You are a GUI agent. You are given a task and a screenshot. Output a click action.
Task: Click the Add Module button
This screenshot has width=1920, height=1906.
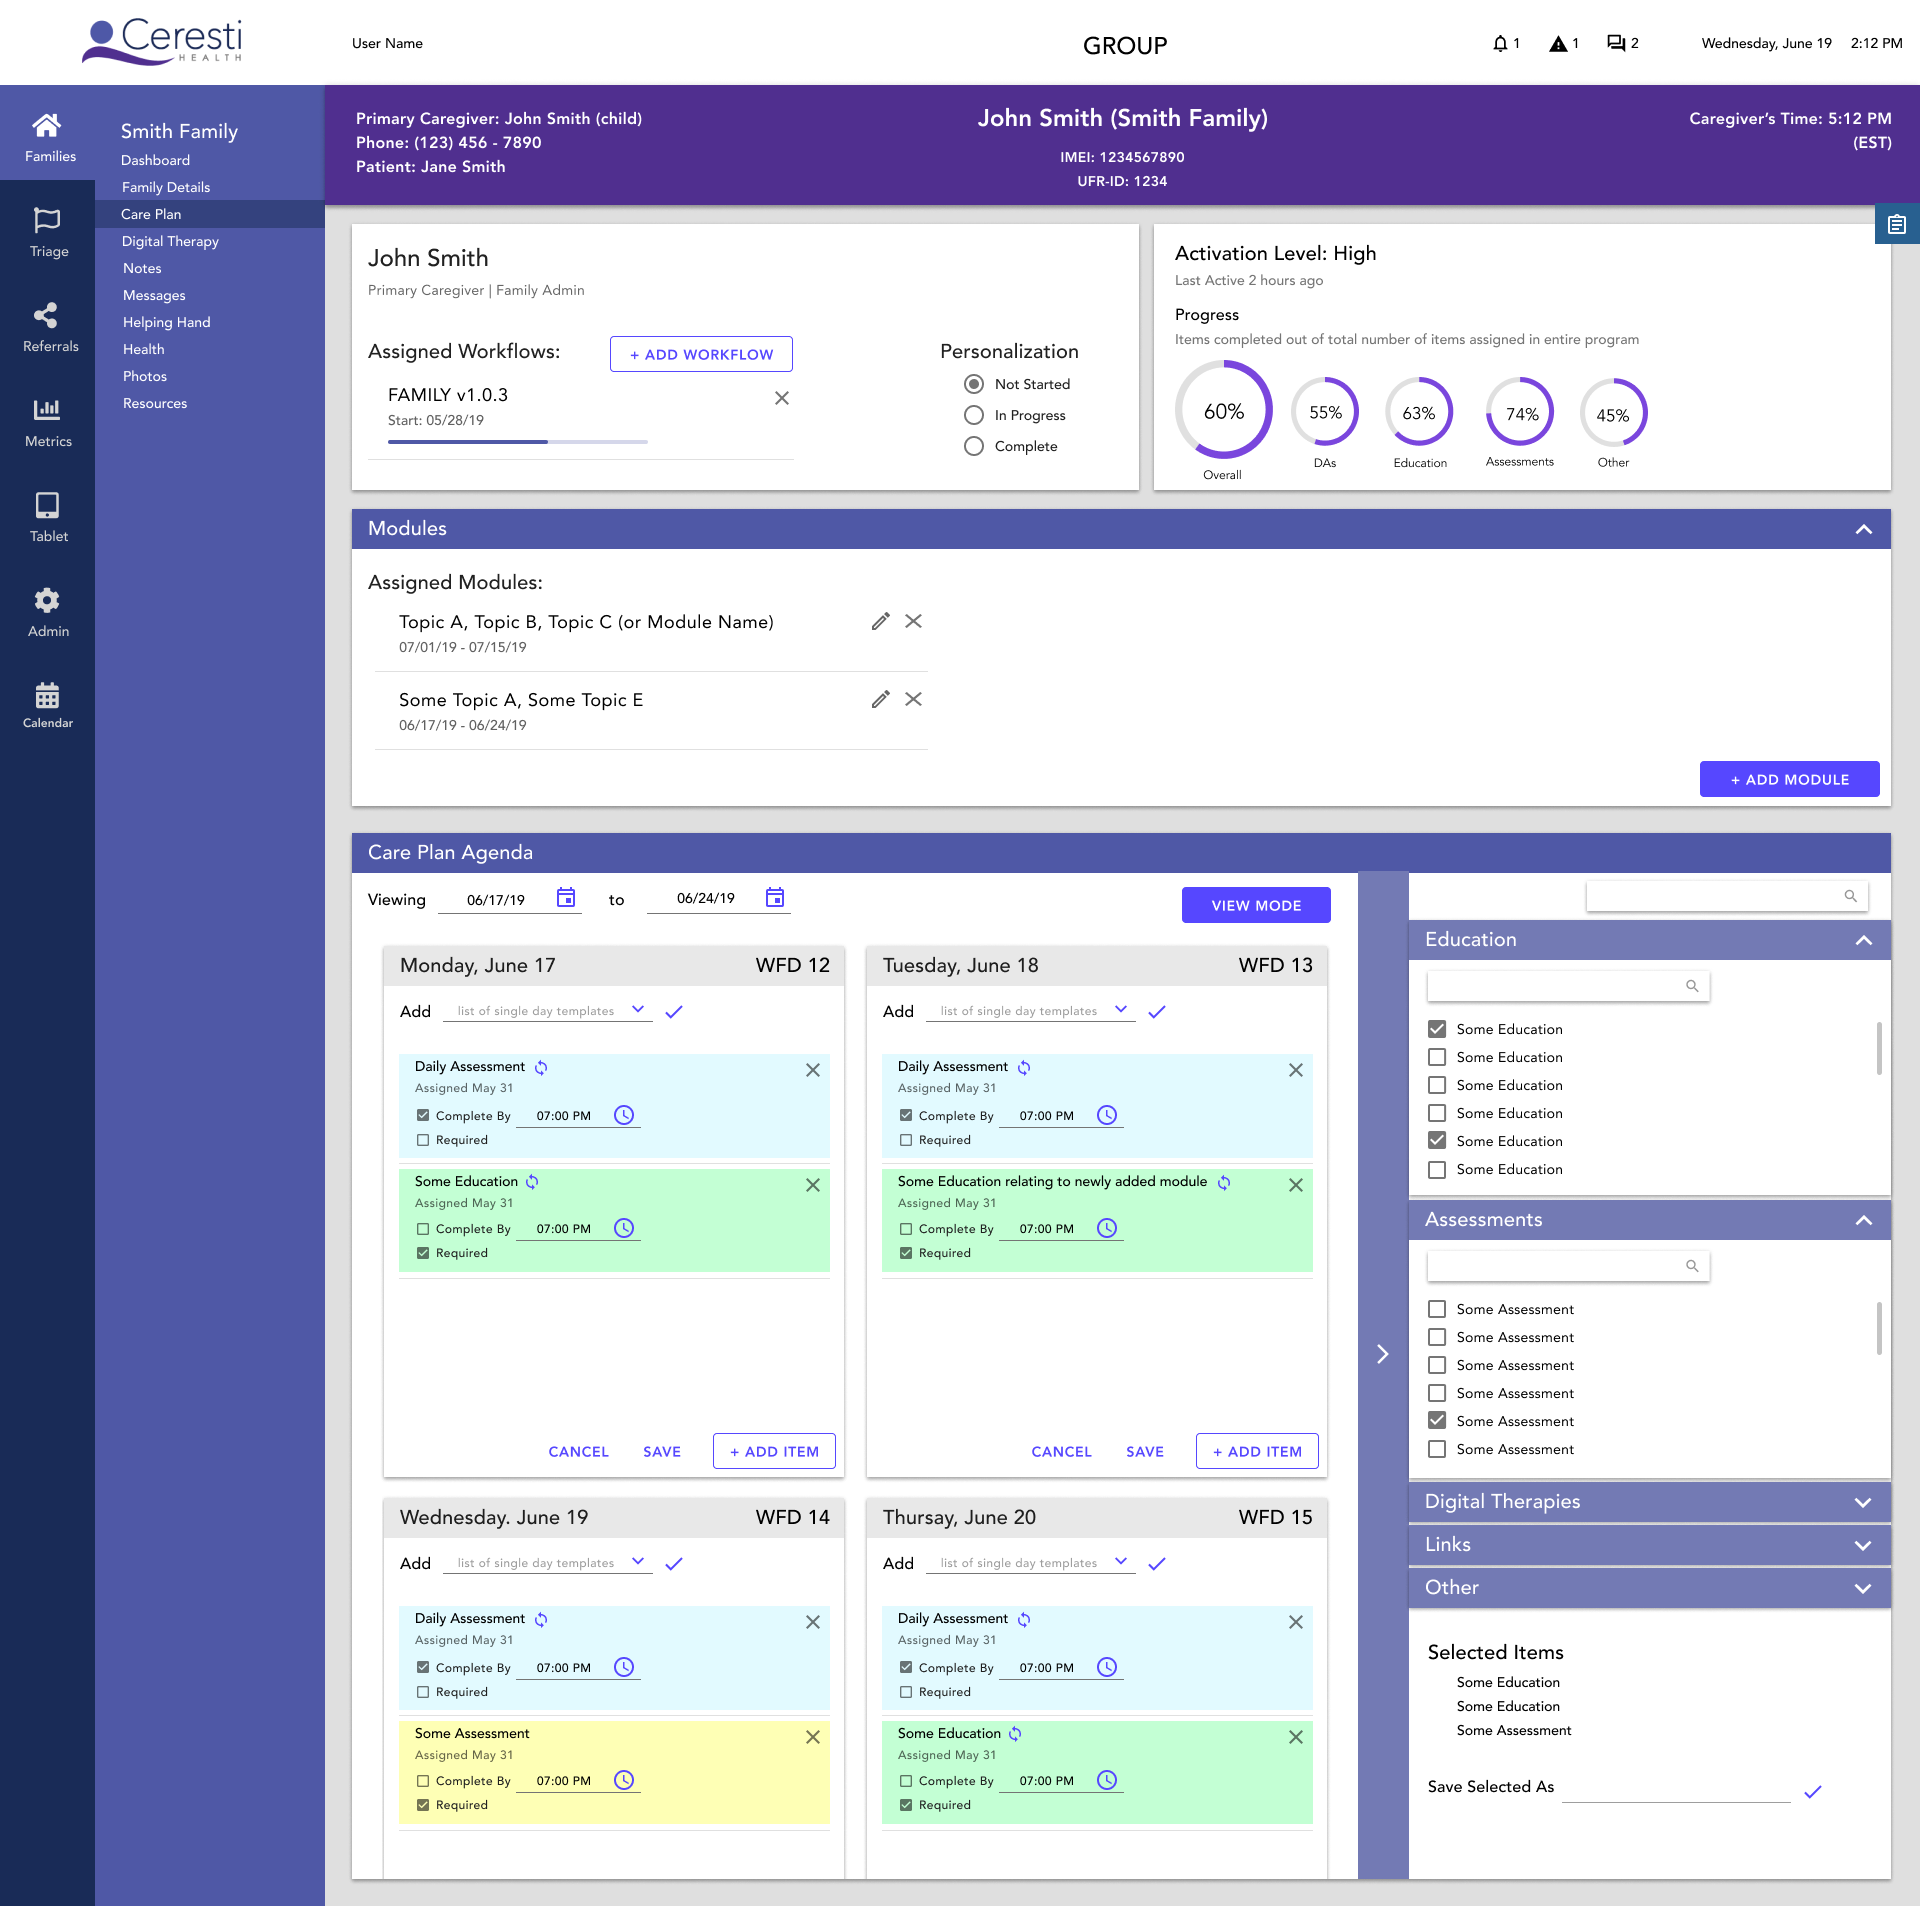pyautogui.click(x=1789, y=779)
